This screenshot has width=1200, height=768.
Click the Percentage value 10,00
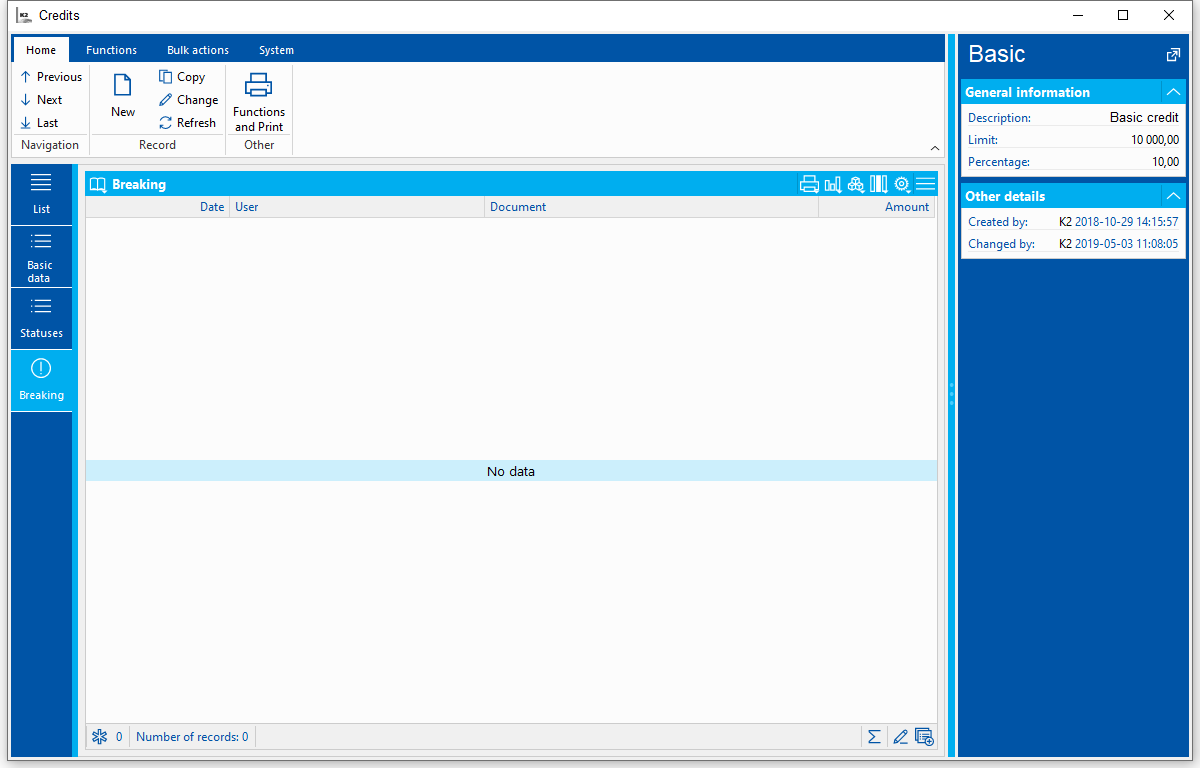click(x=1165, y=162)
